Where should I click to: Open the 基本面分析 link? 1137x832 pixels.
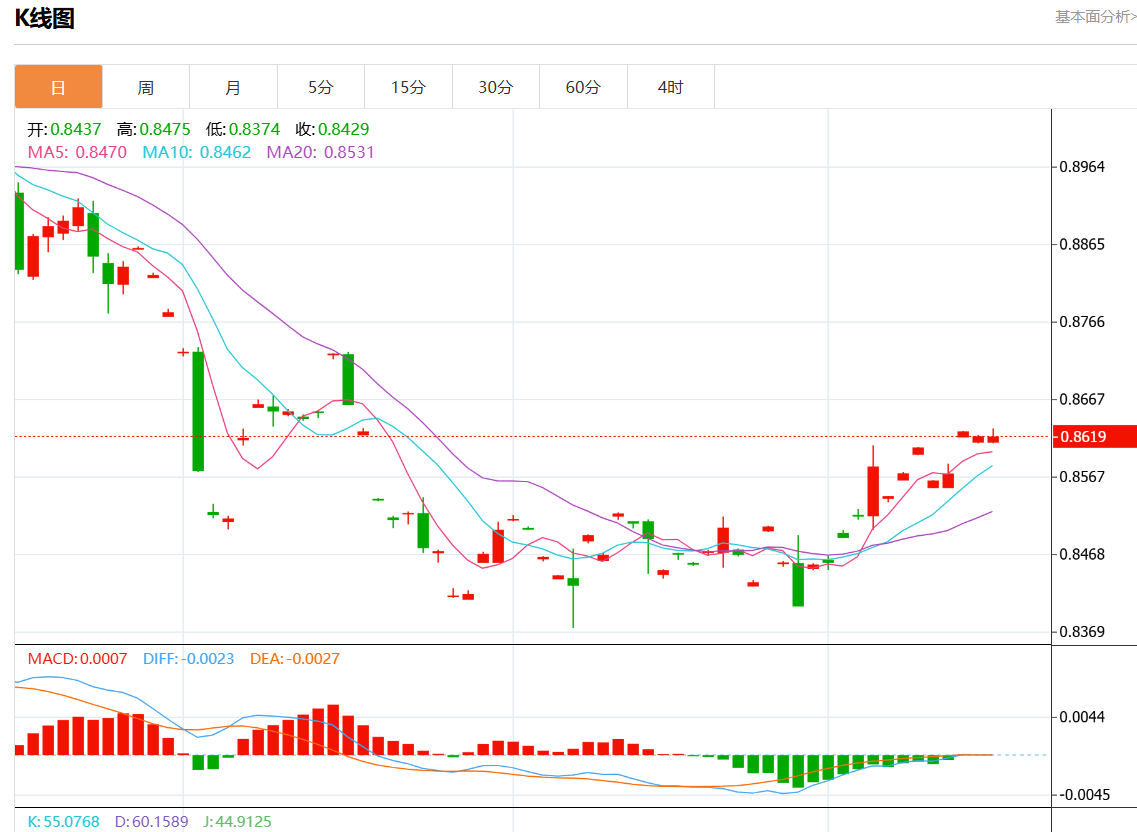pyautogui.click(x=1095, y=17)
